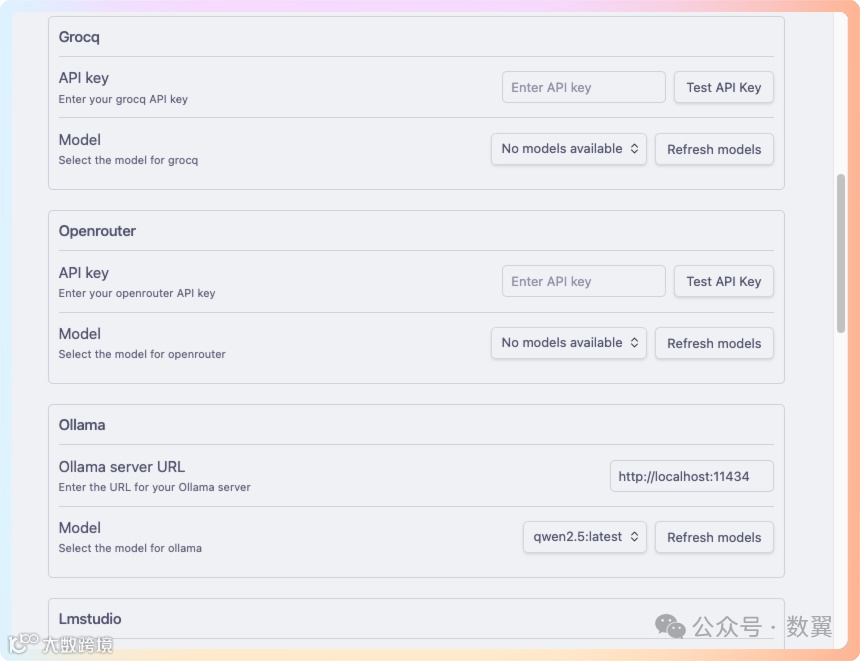Click the Openrouter API key input field
This screenshot has height=661, width=860.
pos(584,281)
